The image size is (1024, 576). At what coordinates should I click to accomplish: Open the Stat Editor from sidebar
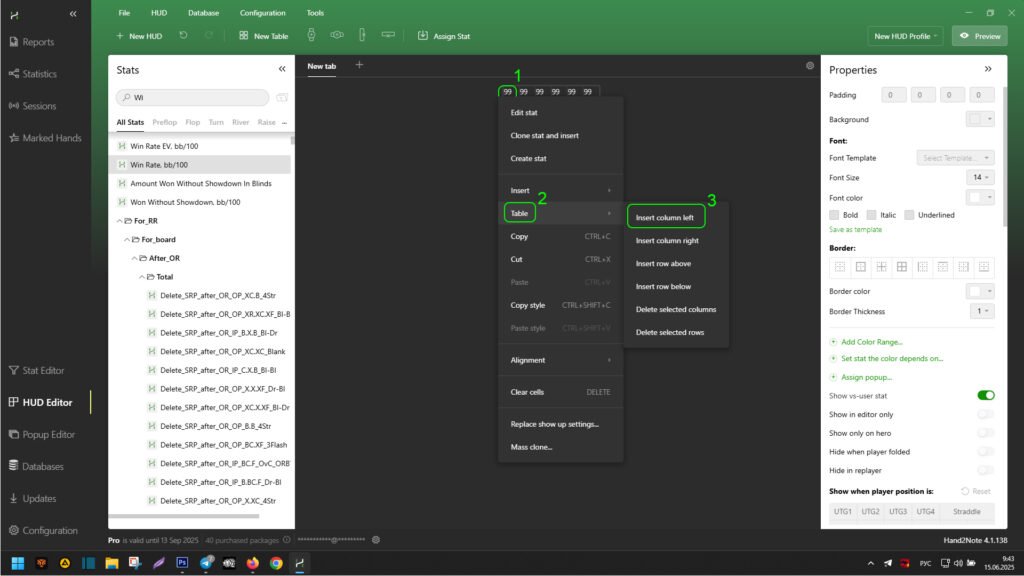pos(43,370)
